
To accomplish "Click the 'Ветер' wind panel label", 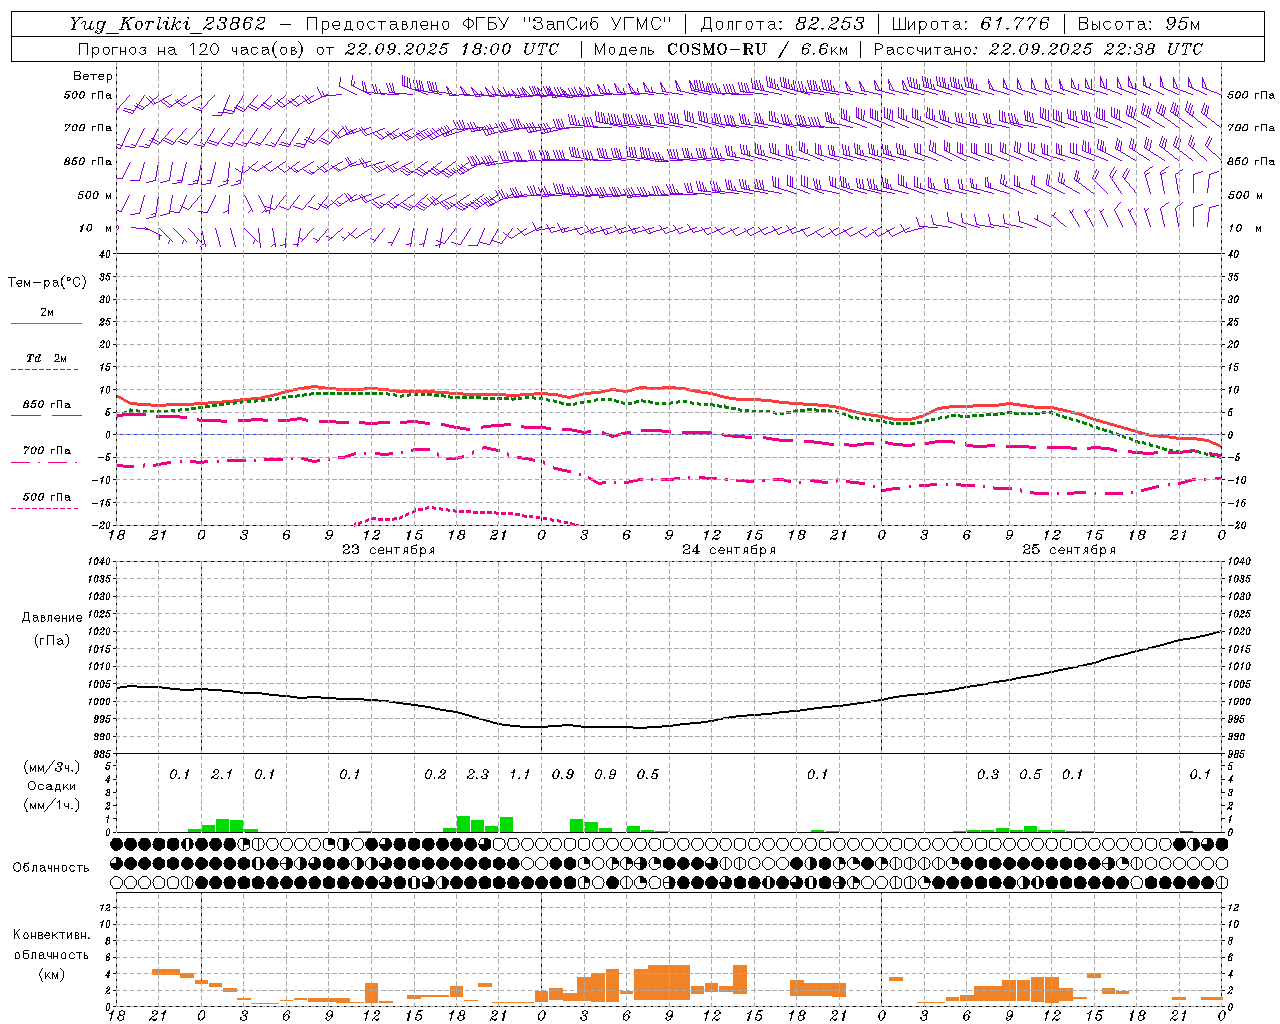I will pos(93,76).
